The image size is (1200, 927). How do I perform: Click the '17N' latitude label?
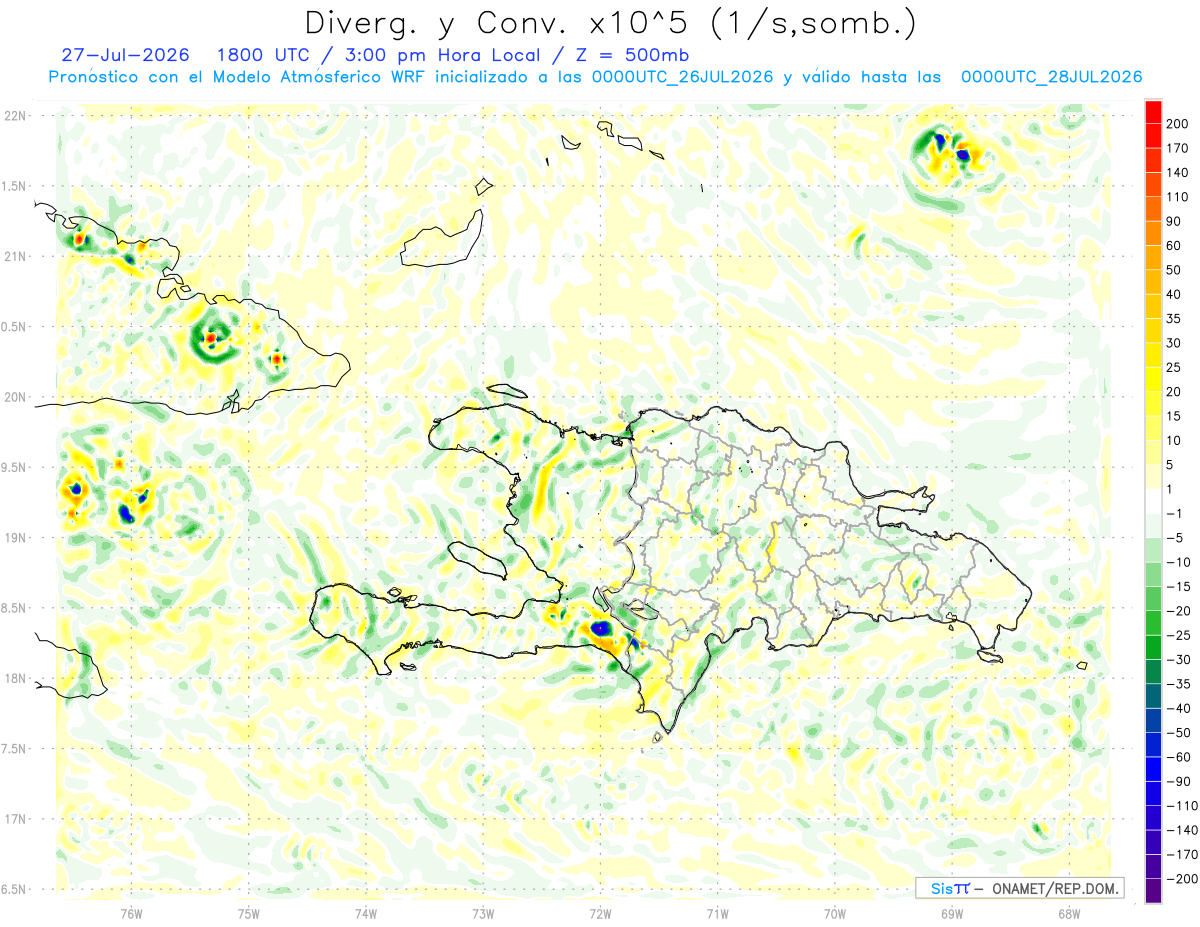pyautogui.click(x=15, y=820)
